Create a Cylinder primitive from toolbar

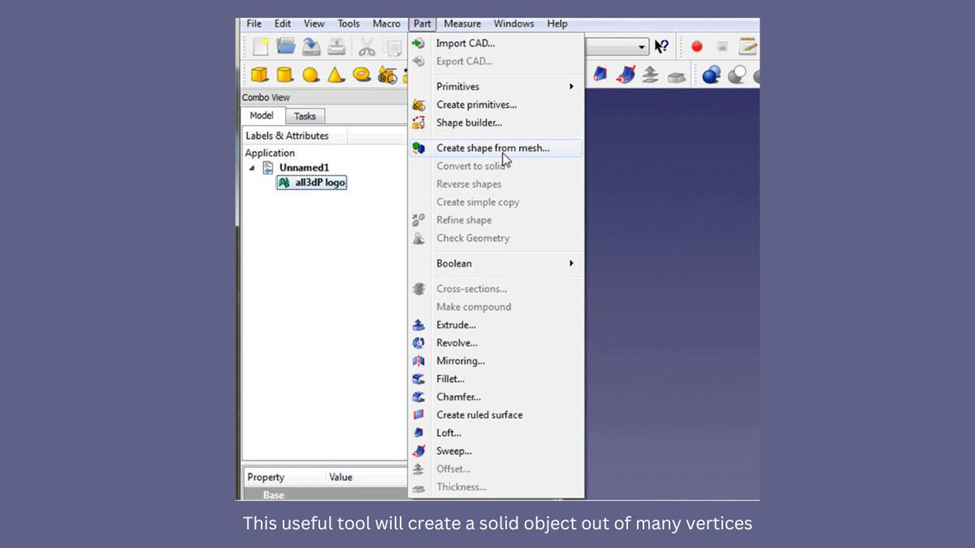pos(285,75)
